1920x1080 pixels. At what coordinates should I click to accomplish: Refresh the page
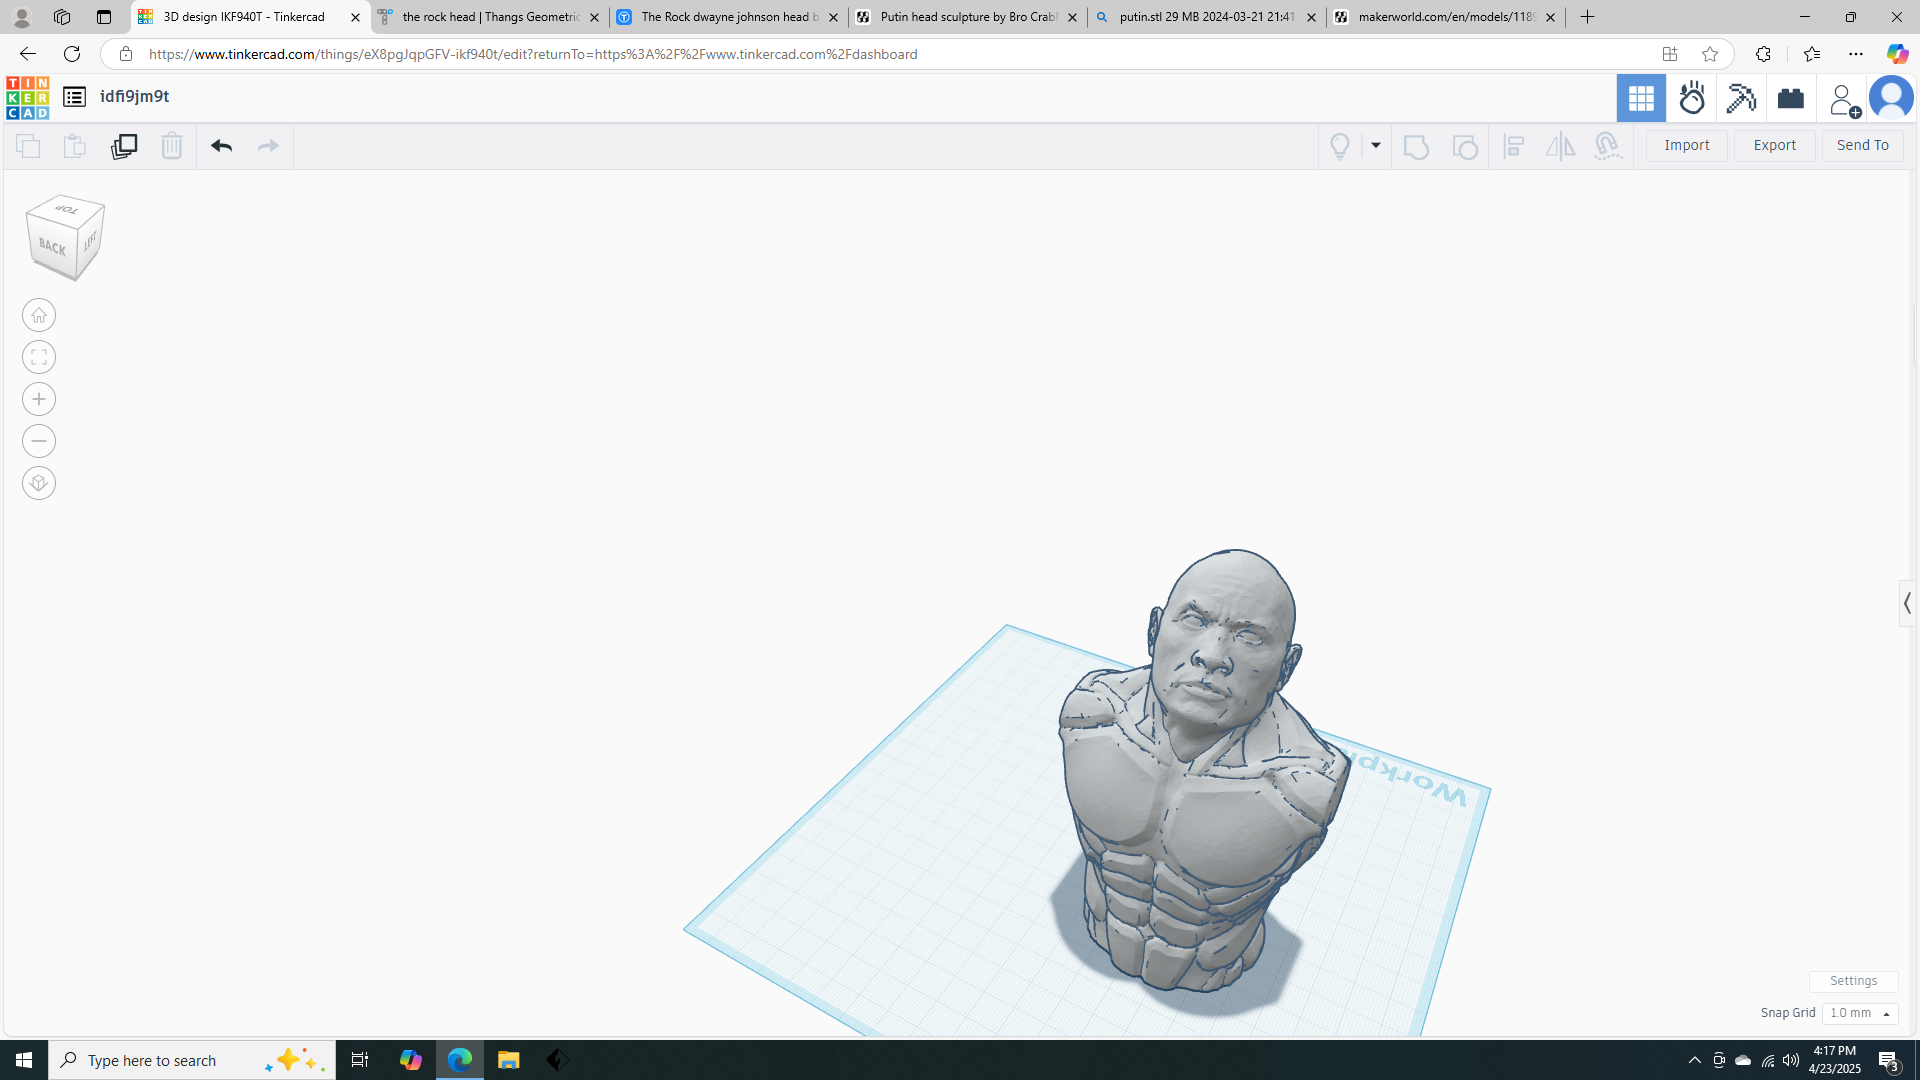tap(72, 54)
